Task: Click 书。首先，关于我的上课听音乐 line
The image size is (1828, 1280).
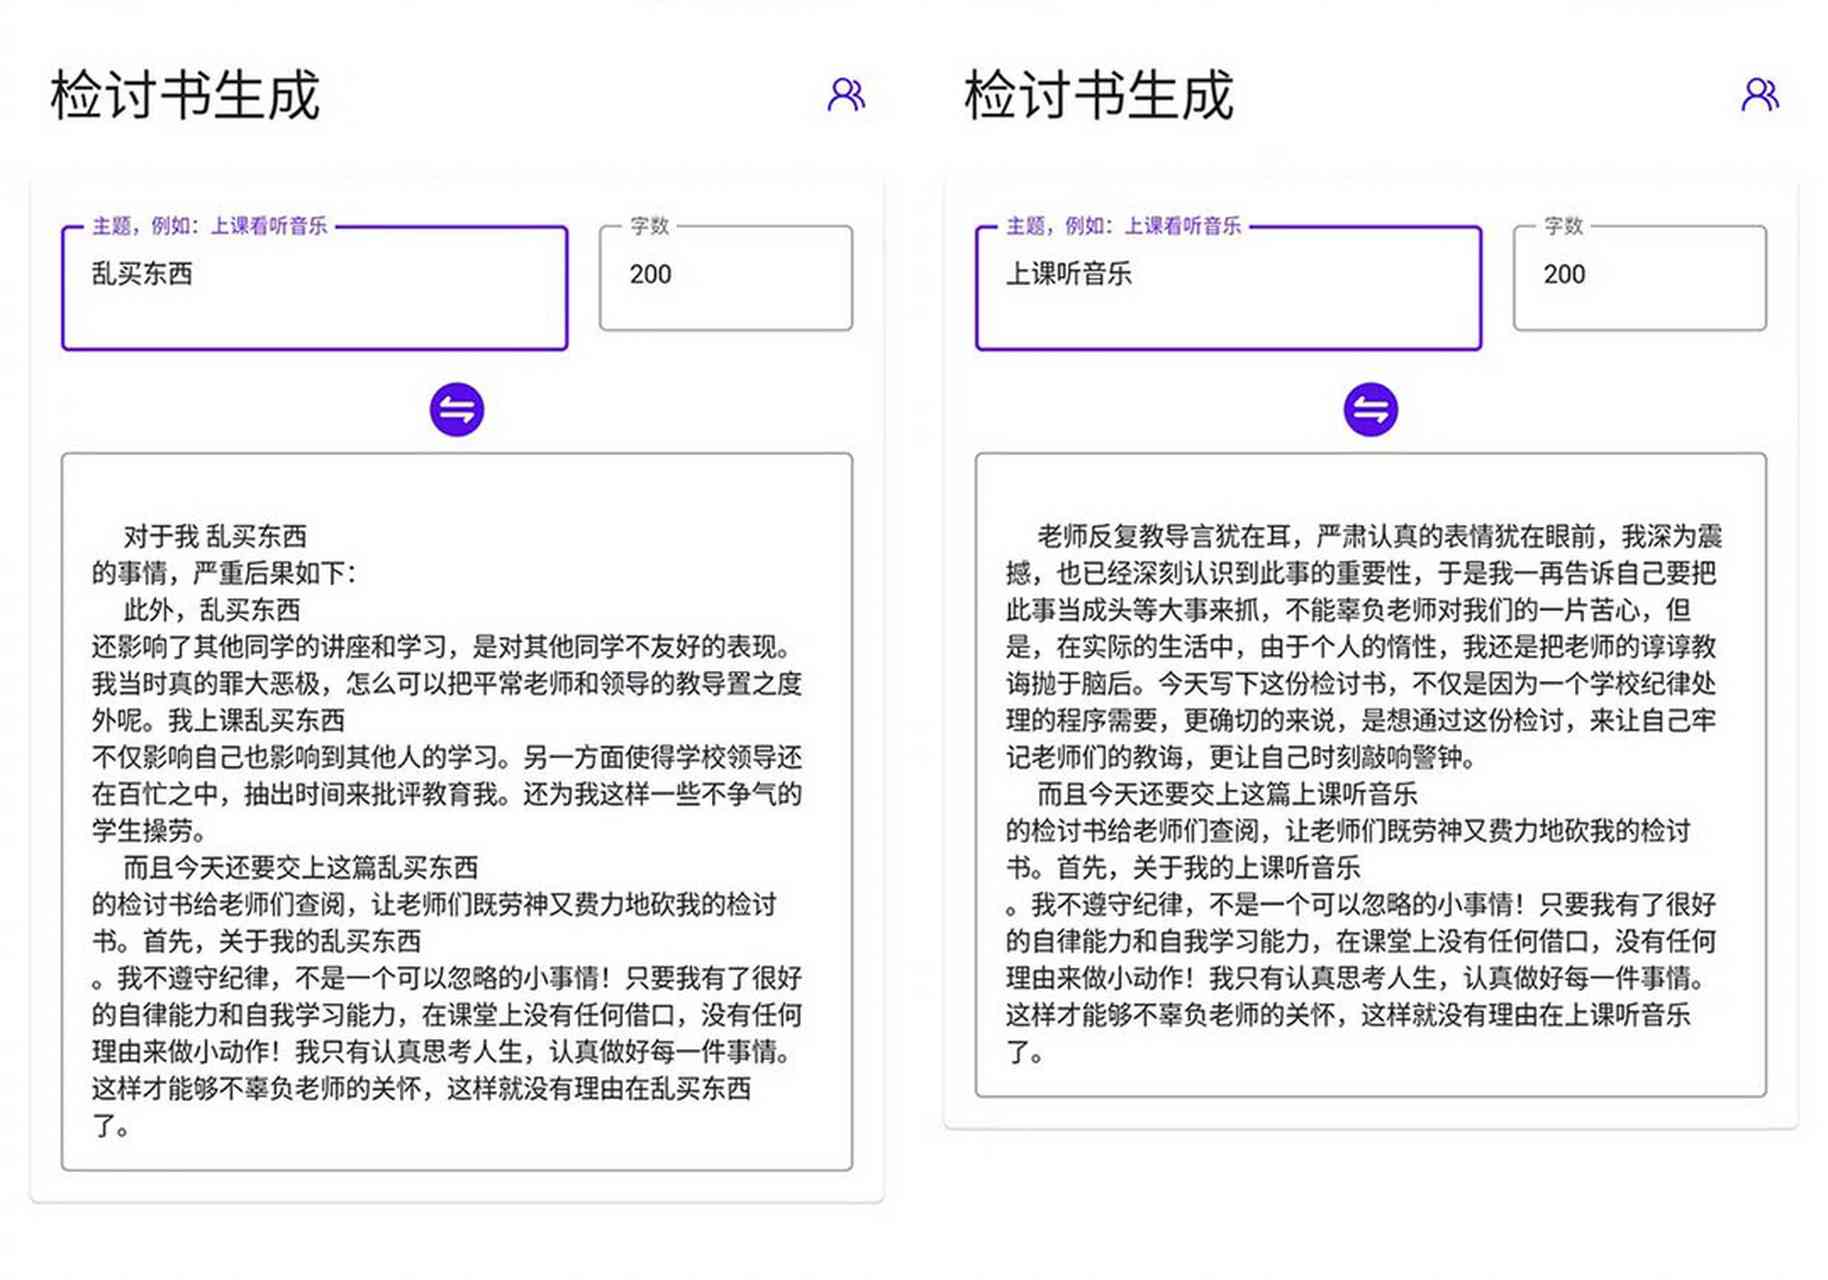Action: 1184,867
